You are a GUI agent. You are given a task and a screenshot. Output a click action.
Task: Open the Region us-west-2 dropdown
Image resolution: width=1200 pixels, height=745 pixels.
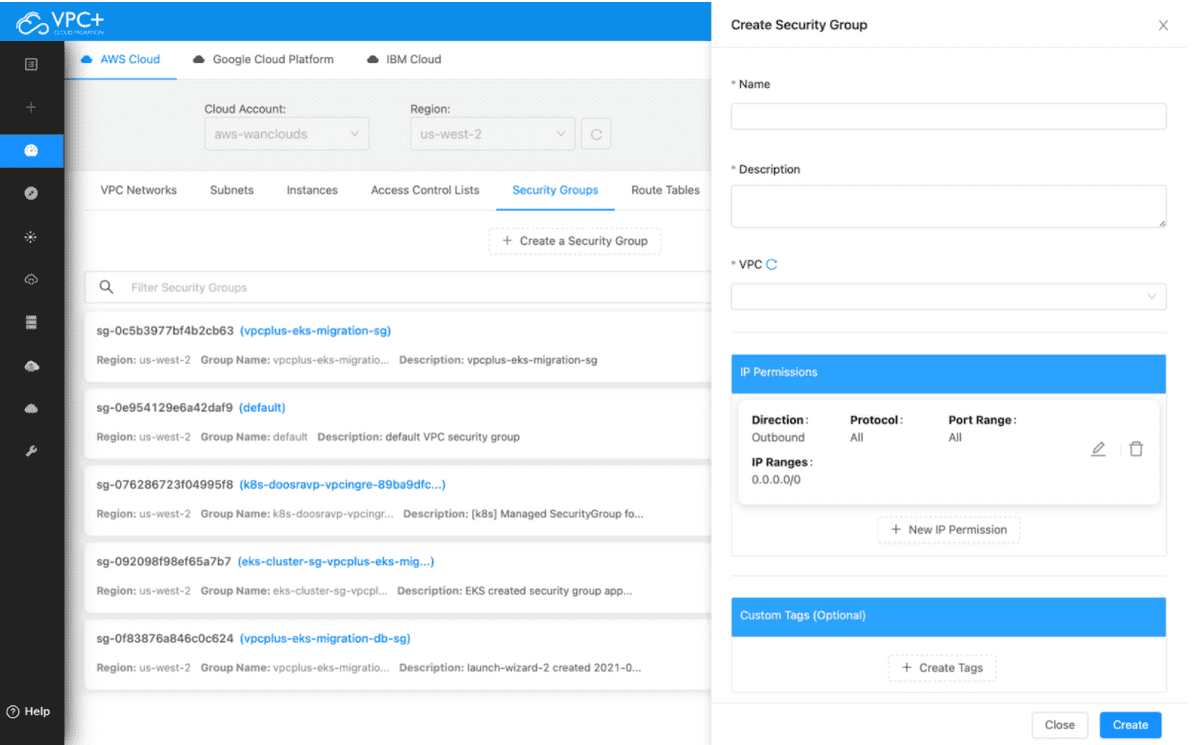pos(492,134)
